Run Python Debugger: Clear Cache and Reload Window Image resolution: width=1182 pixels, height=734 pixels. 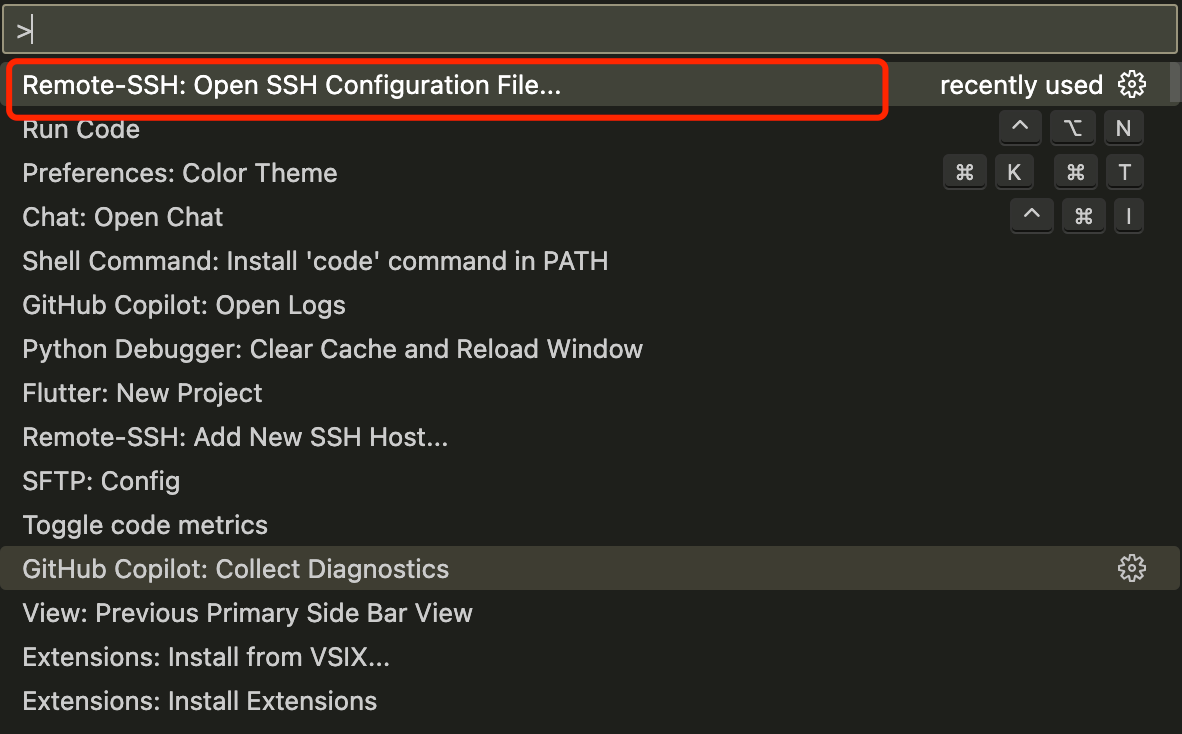point(589,349)
